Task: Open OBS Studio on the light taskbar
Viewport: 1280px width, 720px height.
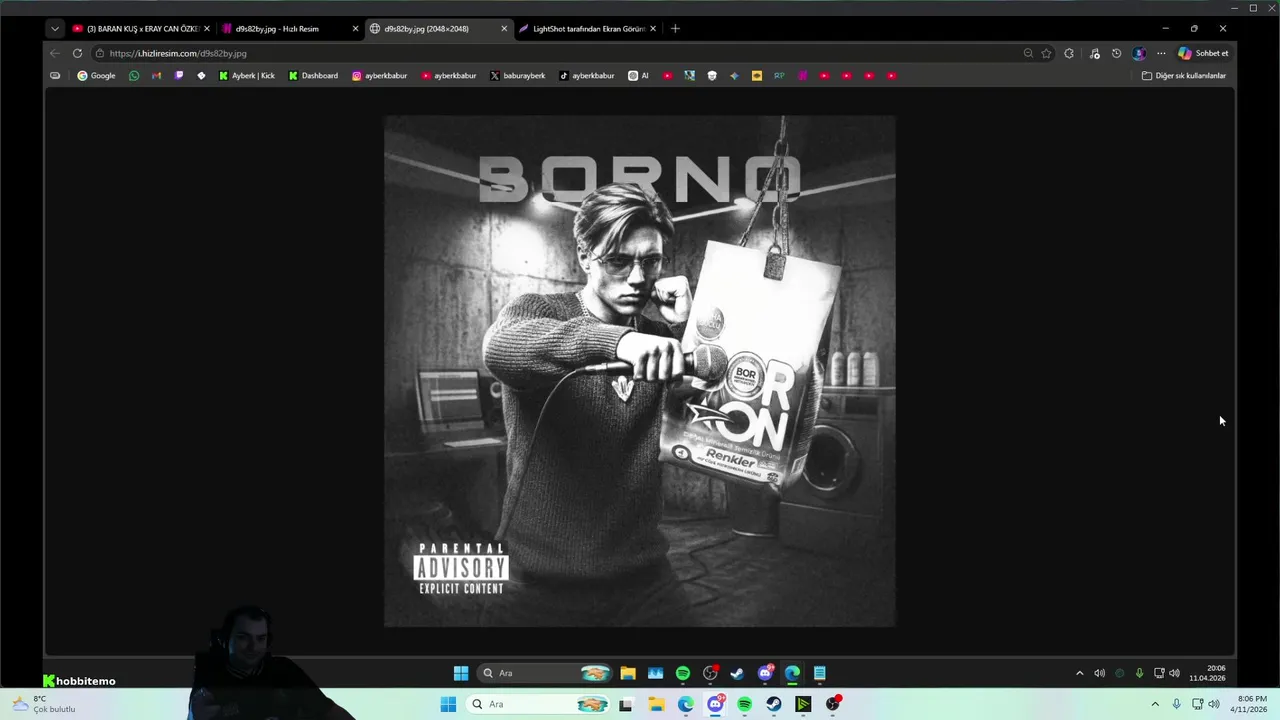Action: 832,704
